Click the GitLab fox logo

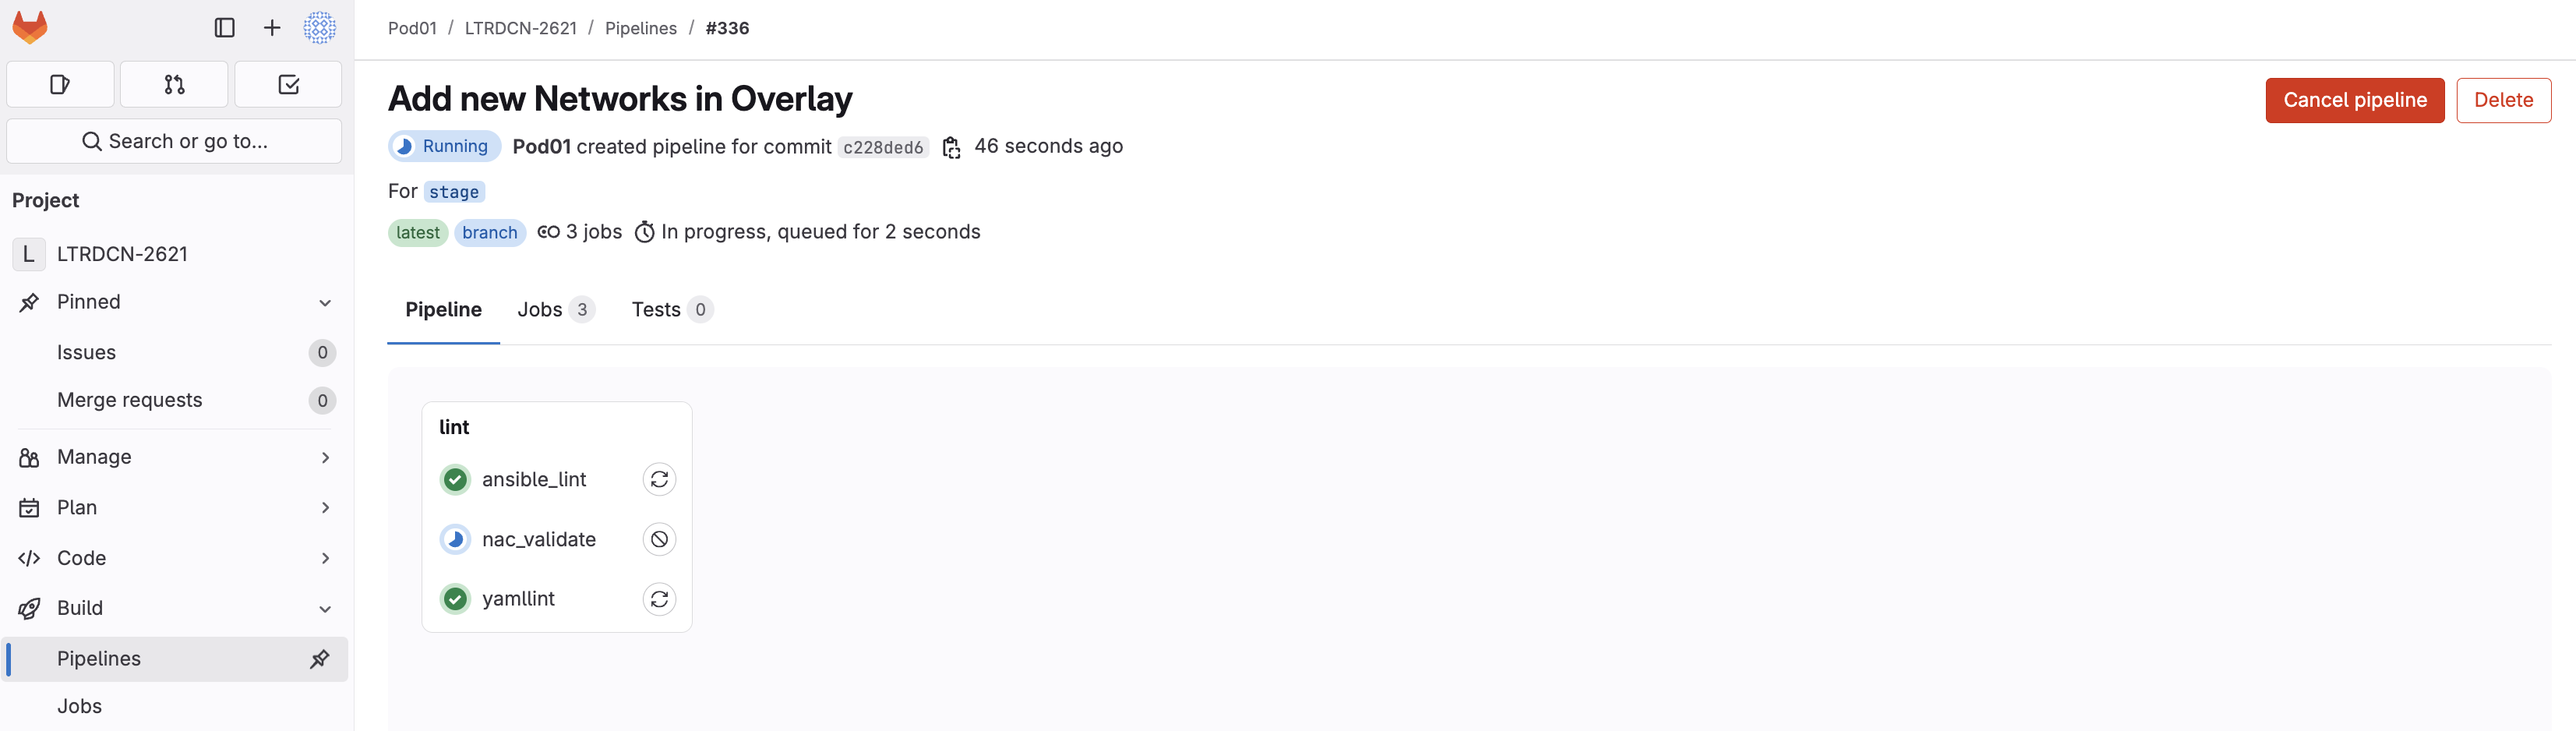point(30,27)
